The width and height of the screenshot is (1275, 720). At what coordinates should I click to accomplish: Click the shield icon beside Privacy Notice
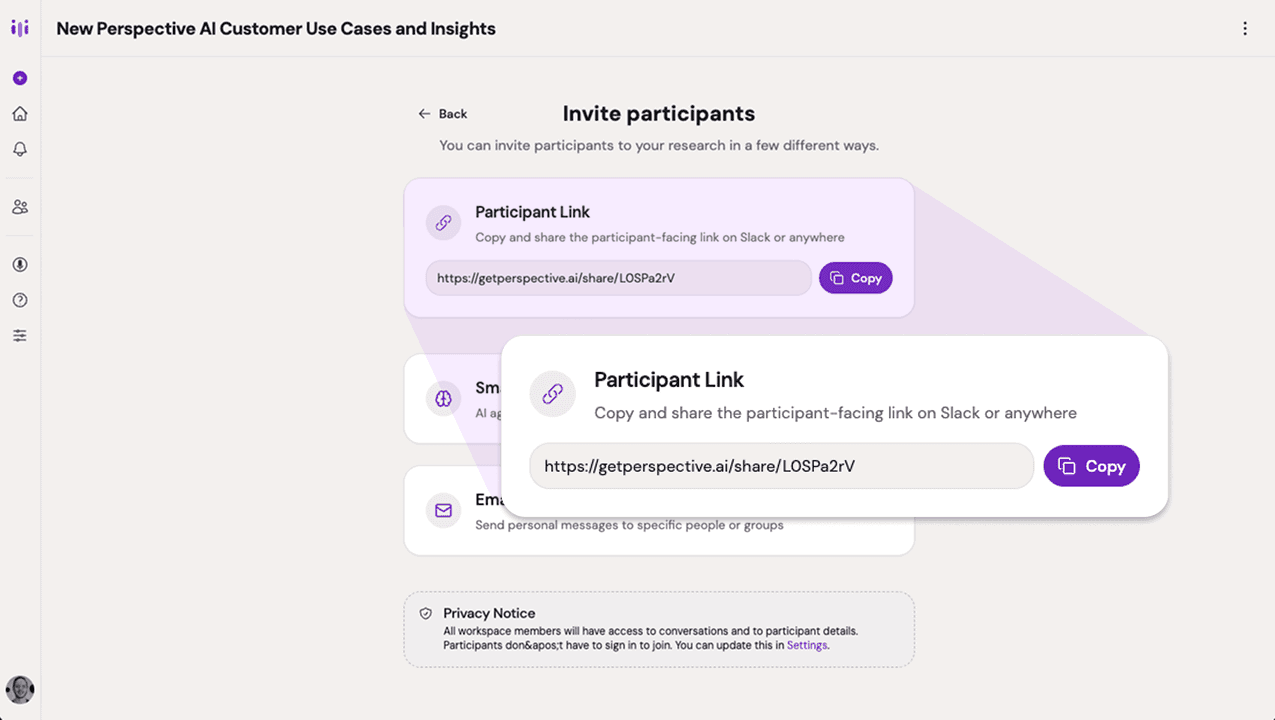coord(426,613)
